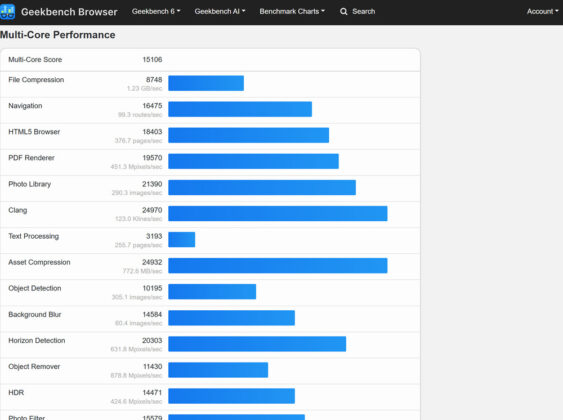Click the Horizon Detection label
Viewport: 563px width, 420px height.
click(37, 341)
